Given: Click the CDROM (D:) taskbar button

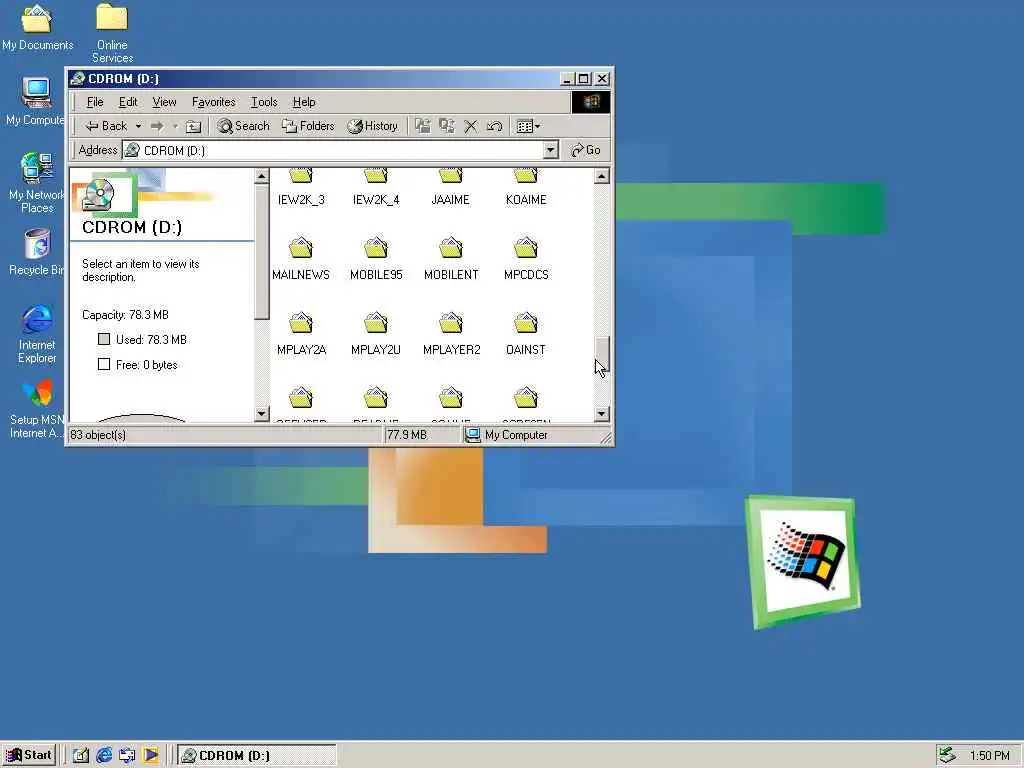Looking at the screenshot, I should click(257, 756).
